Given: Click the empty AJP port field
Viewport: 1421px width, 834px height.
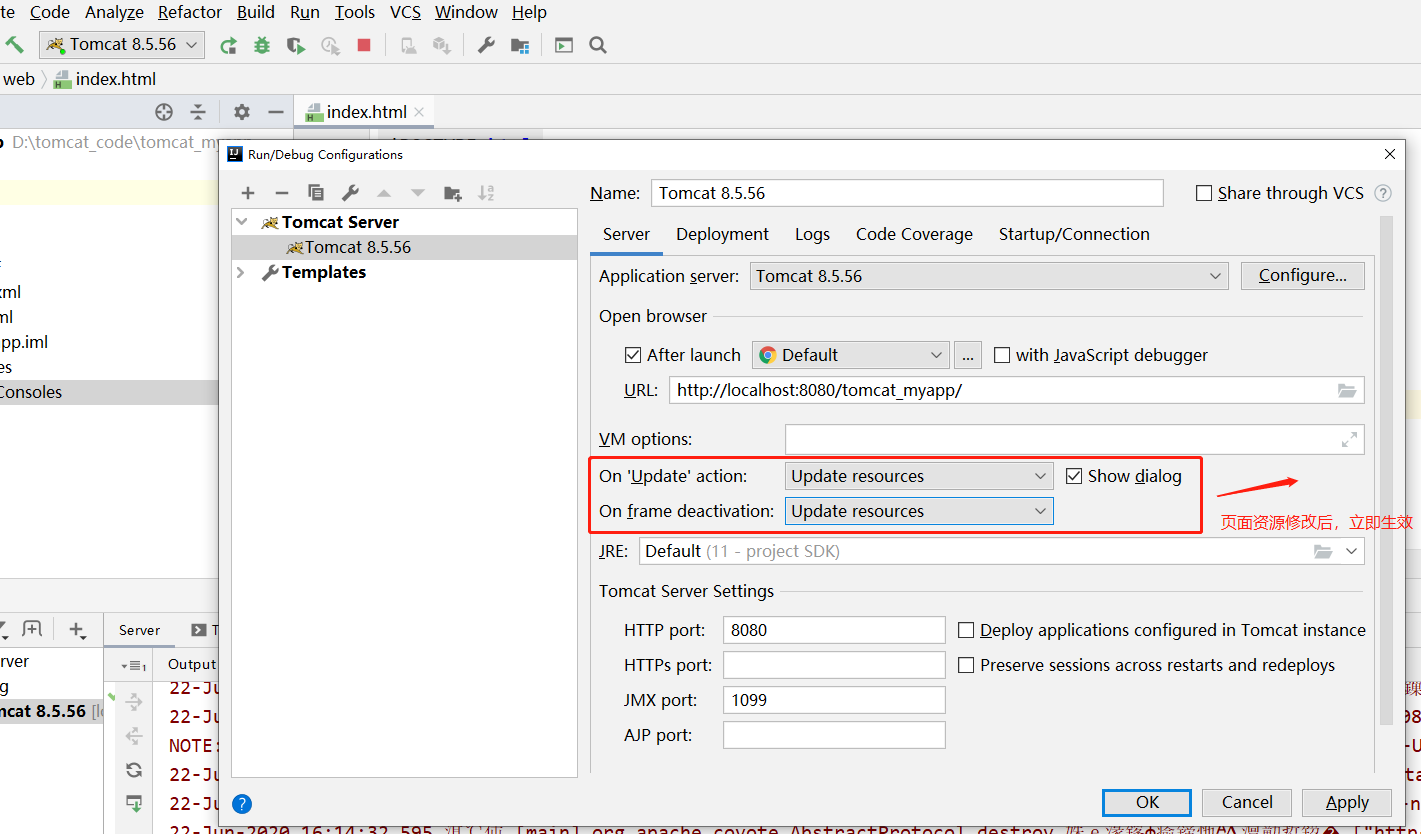Looking at the screenshot, I should point(834,735).
